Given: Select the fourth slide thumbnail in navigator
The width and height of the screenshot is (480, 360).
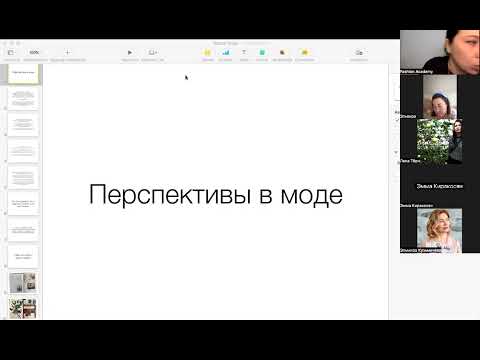Looking at the screenshot, I should (x=23, y=151).
